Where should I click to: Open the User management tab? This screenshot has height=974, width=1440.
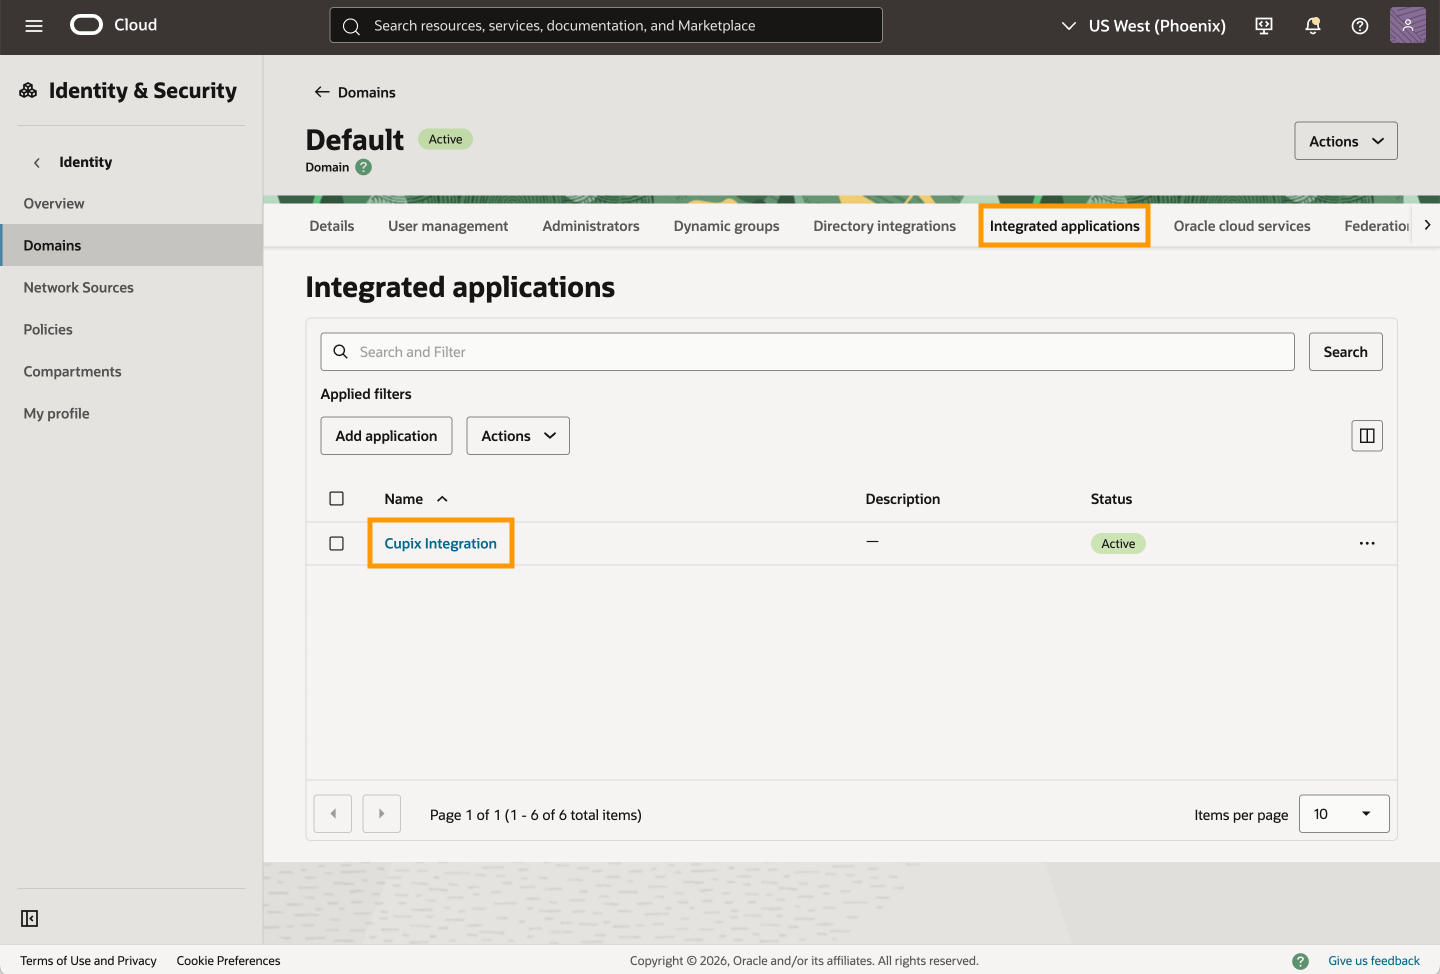pos(448,226)
